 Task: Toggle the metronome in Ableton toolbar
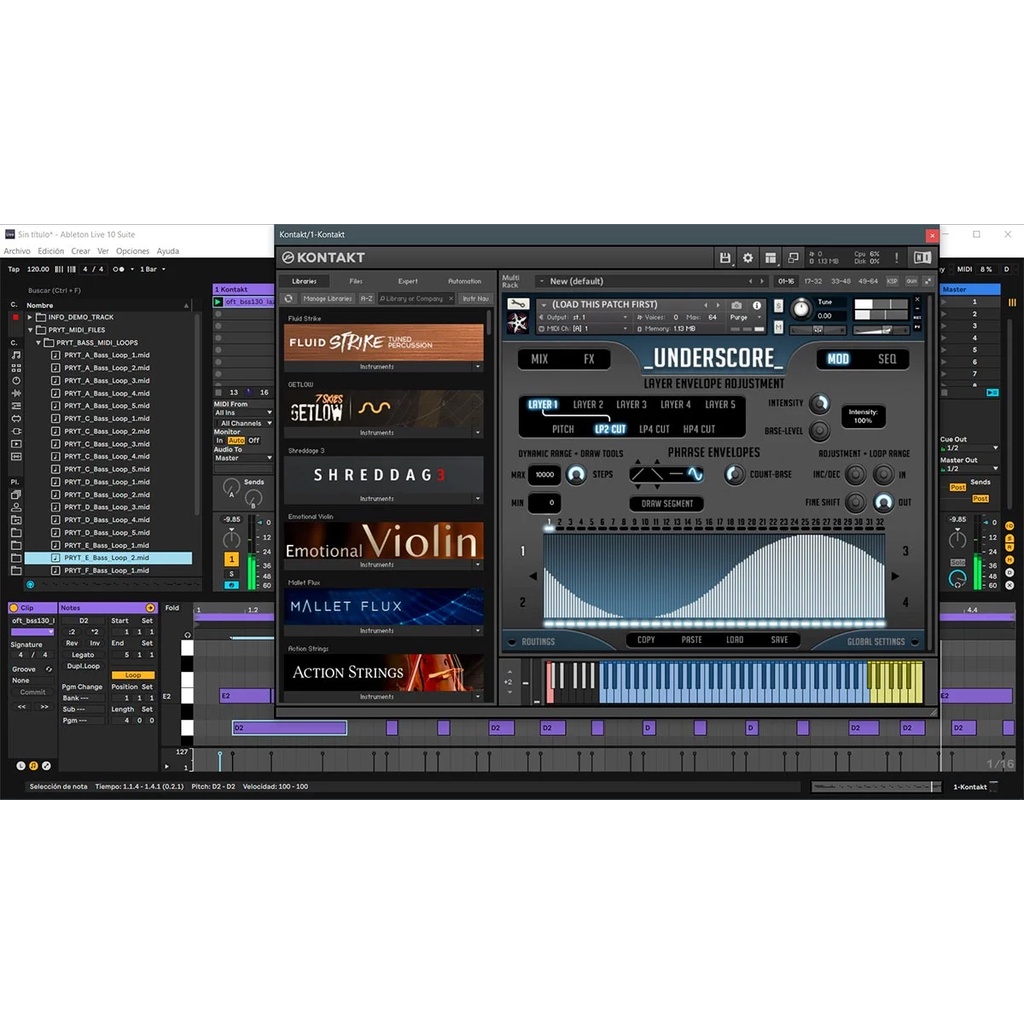point(118,269)
